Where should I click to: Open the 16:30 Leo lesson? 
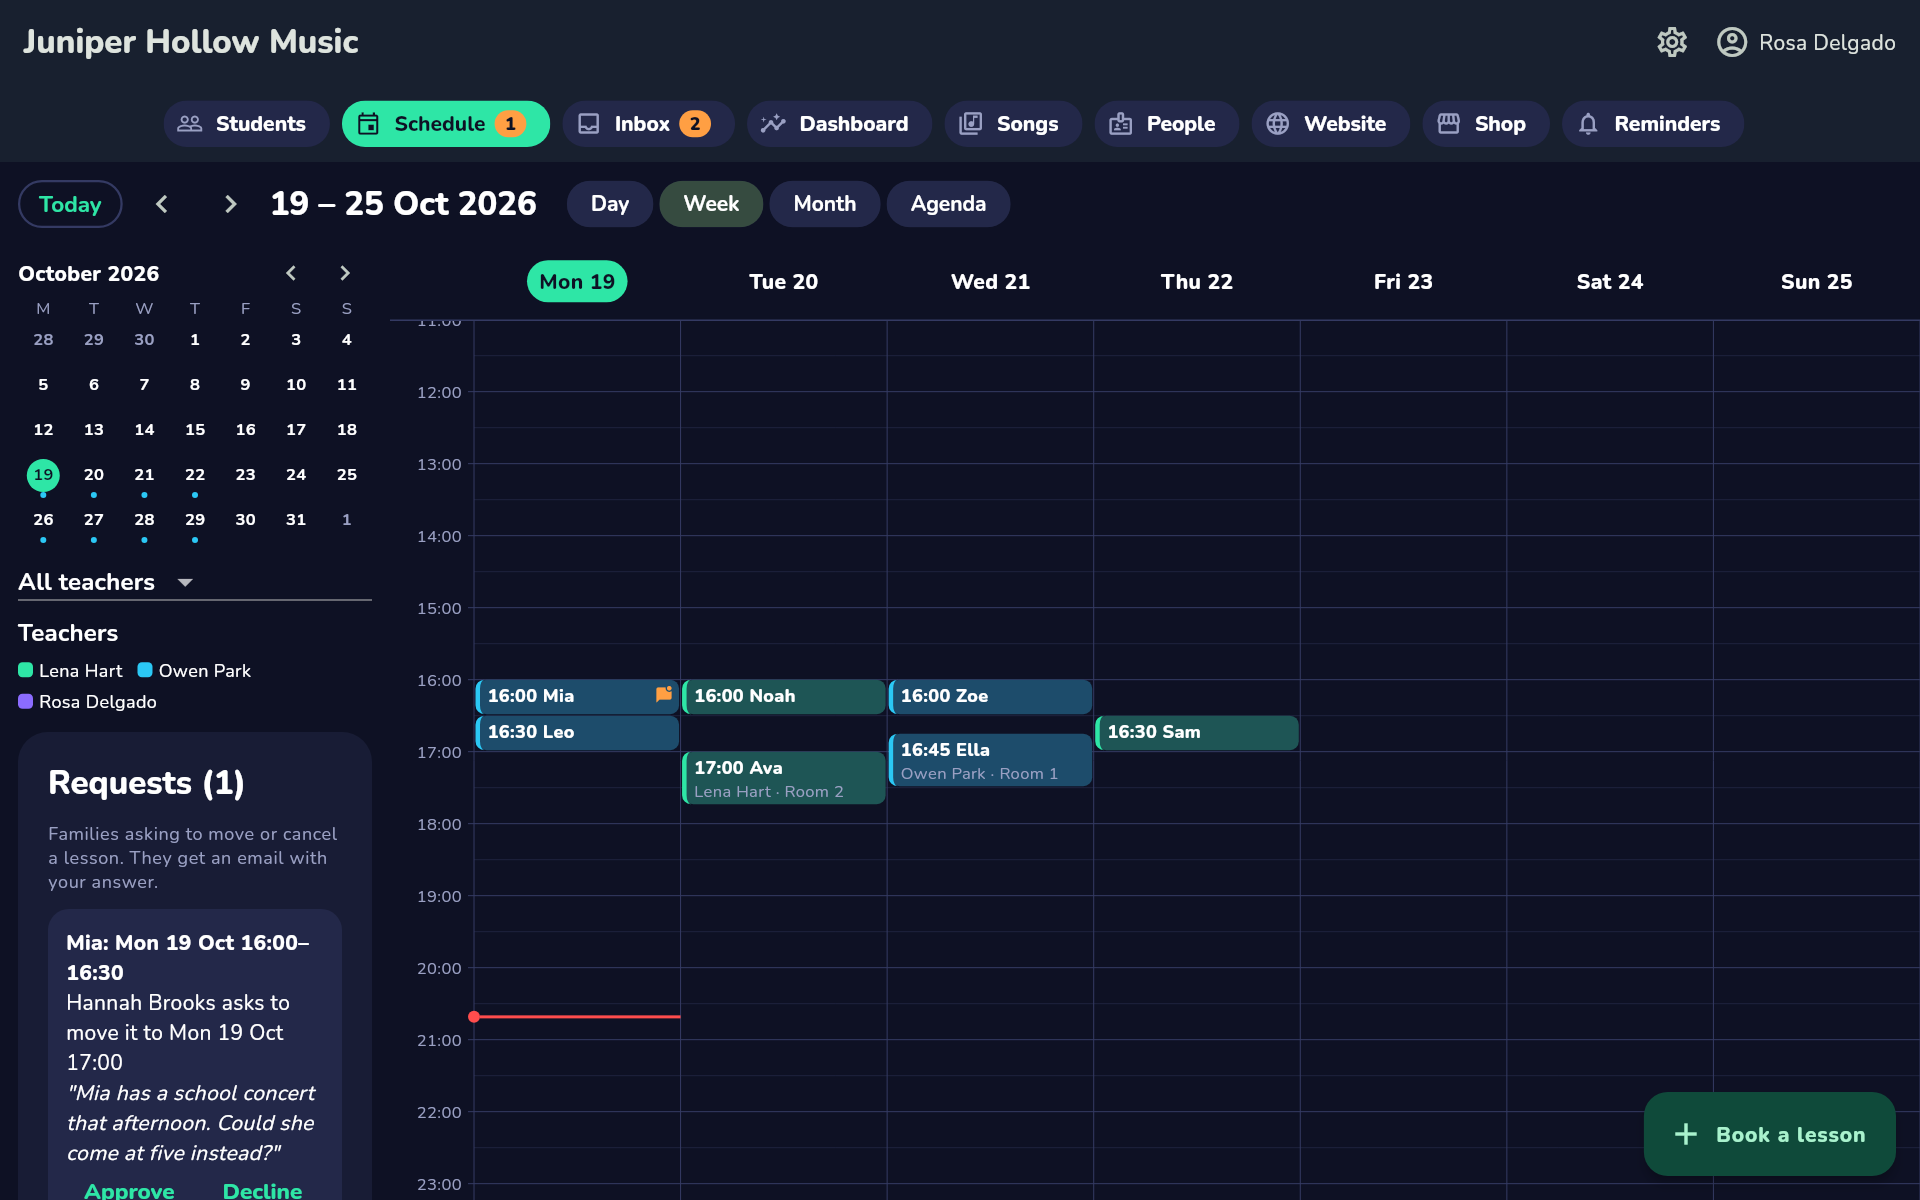[x=577, y=732]
